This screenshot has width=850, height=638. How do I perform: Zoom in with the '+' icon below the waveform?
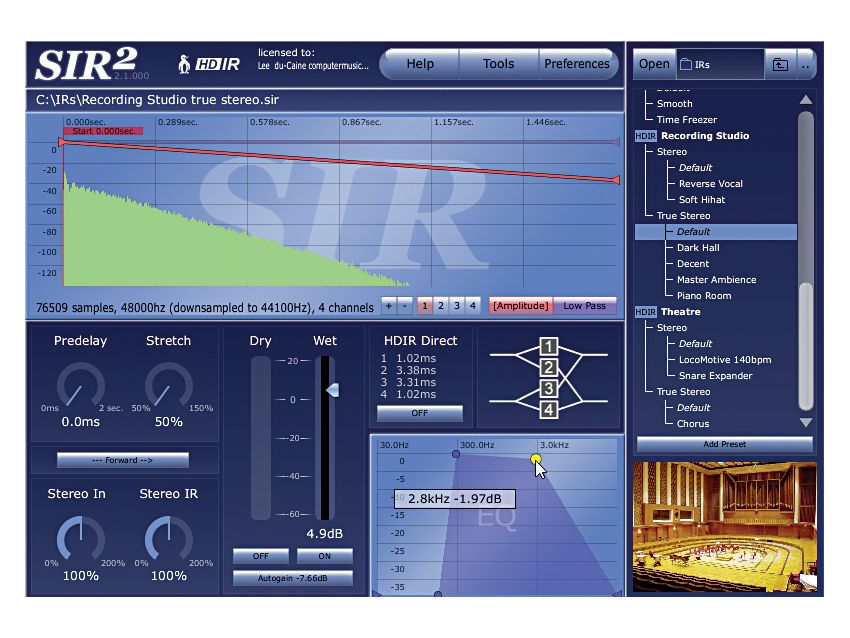389,307
